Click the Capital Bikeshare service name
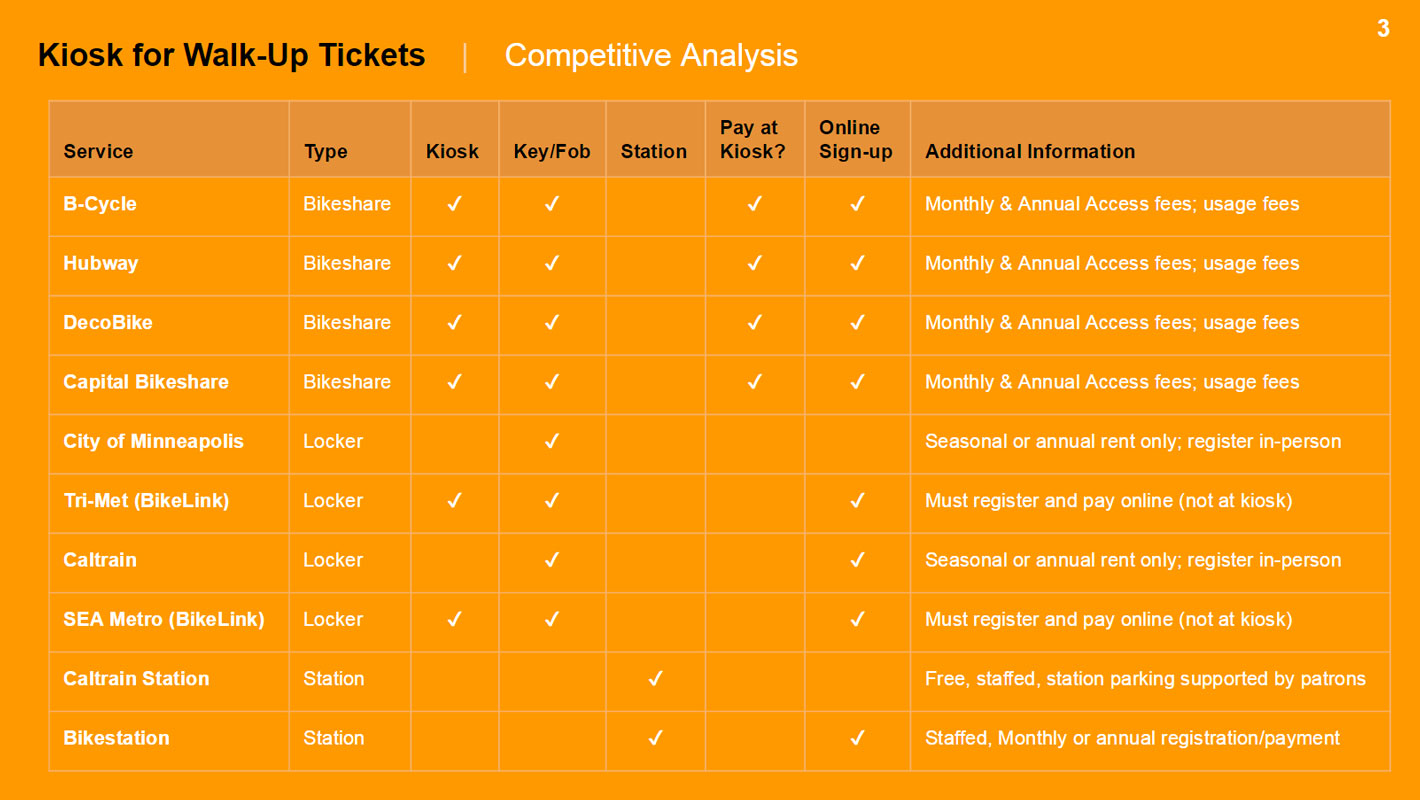Image resolution: width=1420 pixels, height=800 pixels. 146,382
